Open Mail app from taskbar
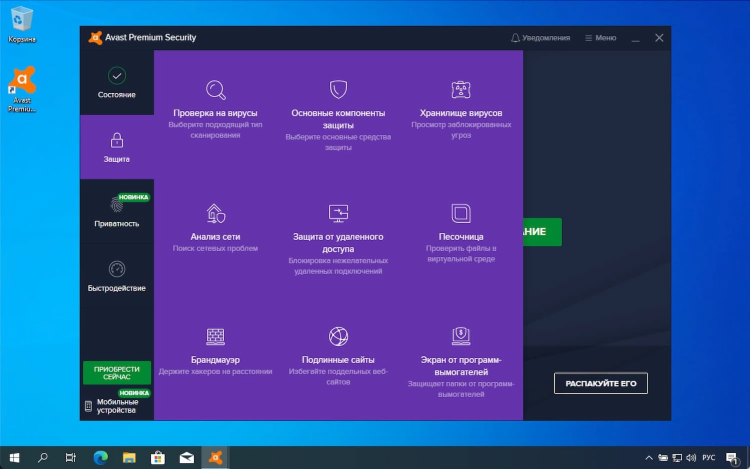 187,458
